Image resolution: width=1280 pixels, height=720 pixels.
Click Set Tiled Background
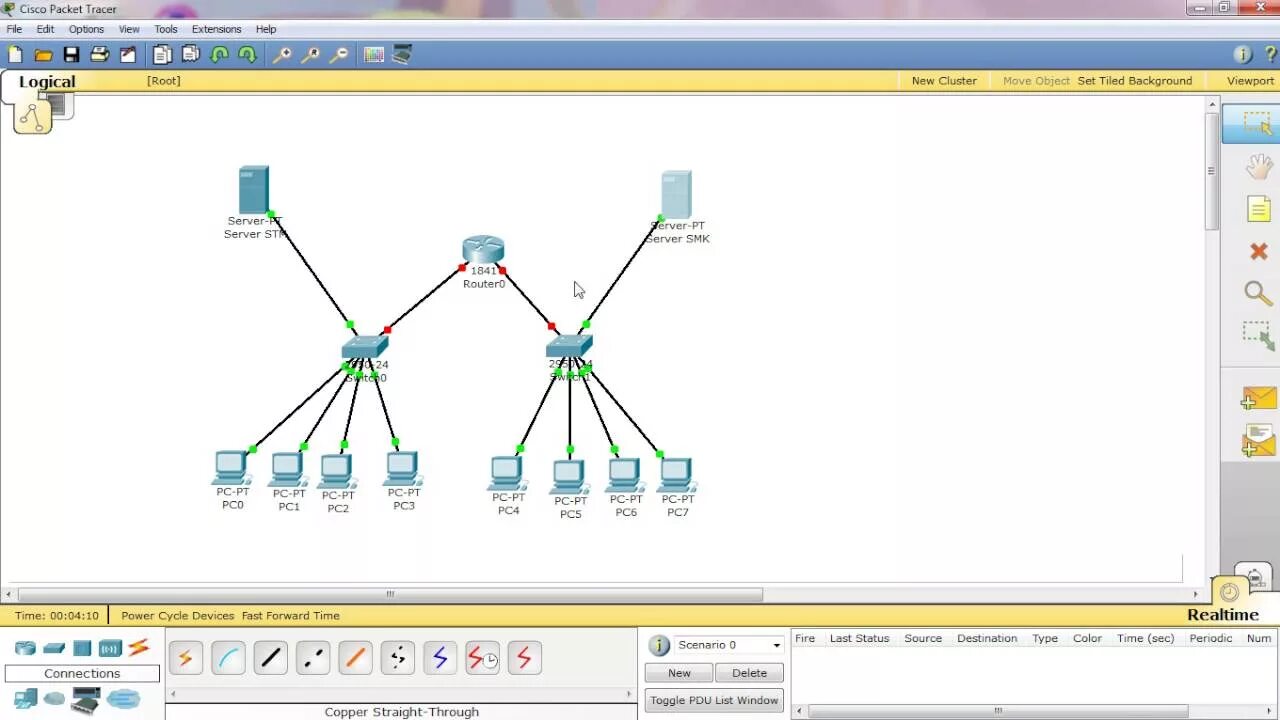(1134, 81)
